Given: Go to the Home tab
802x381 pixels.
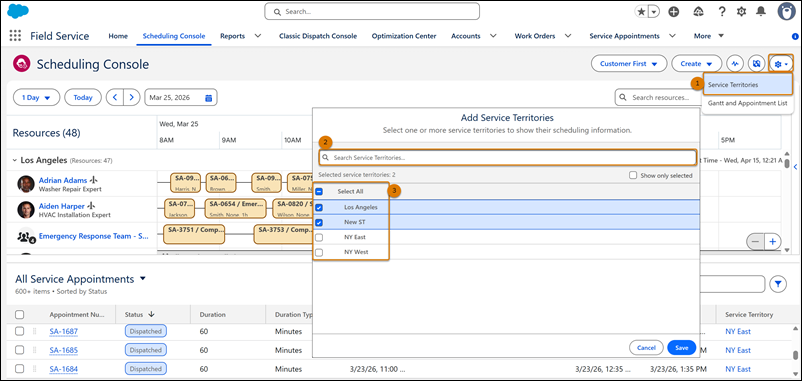Looking at the screenshot, I should [118, 36].
